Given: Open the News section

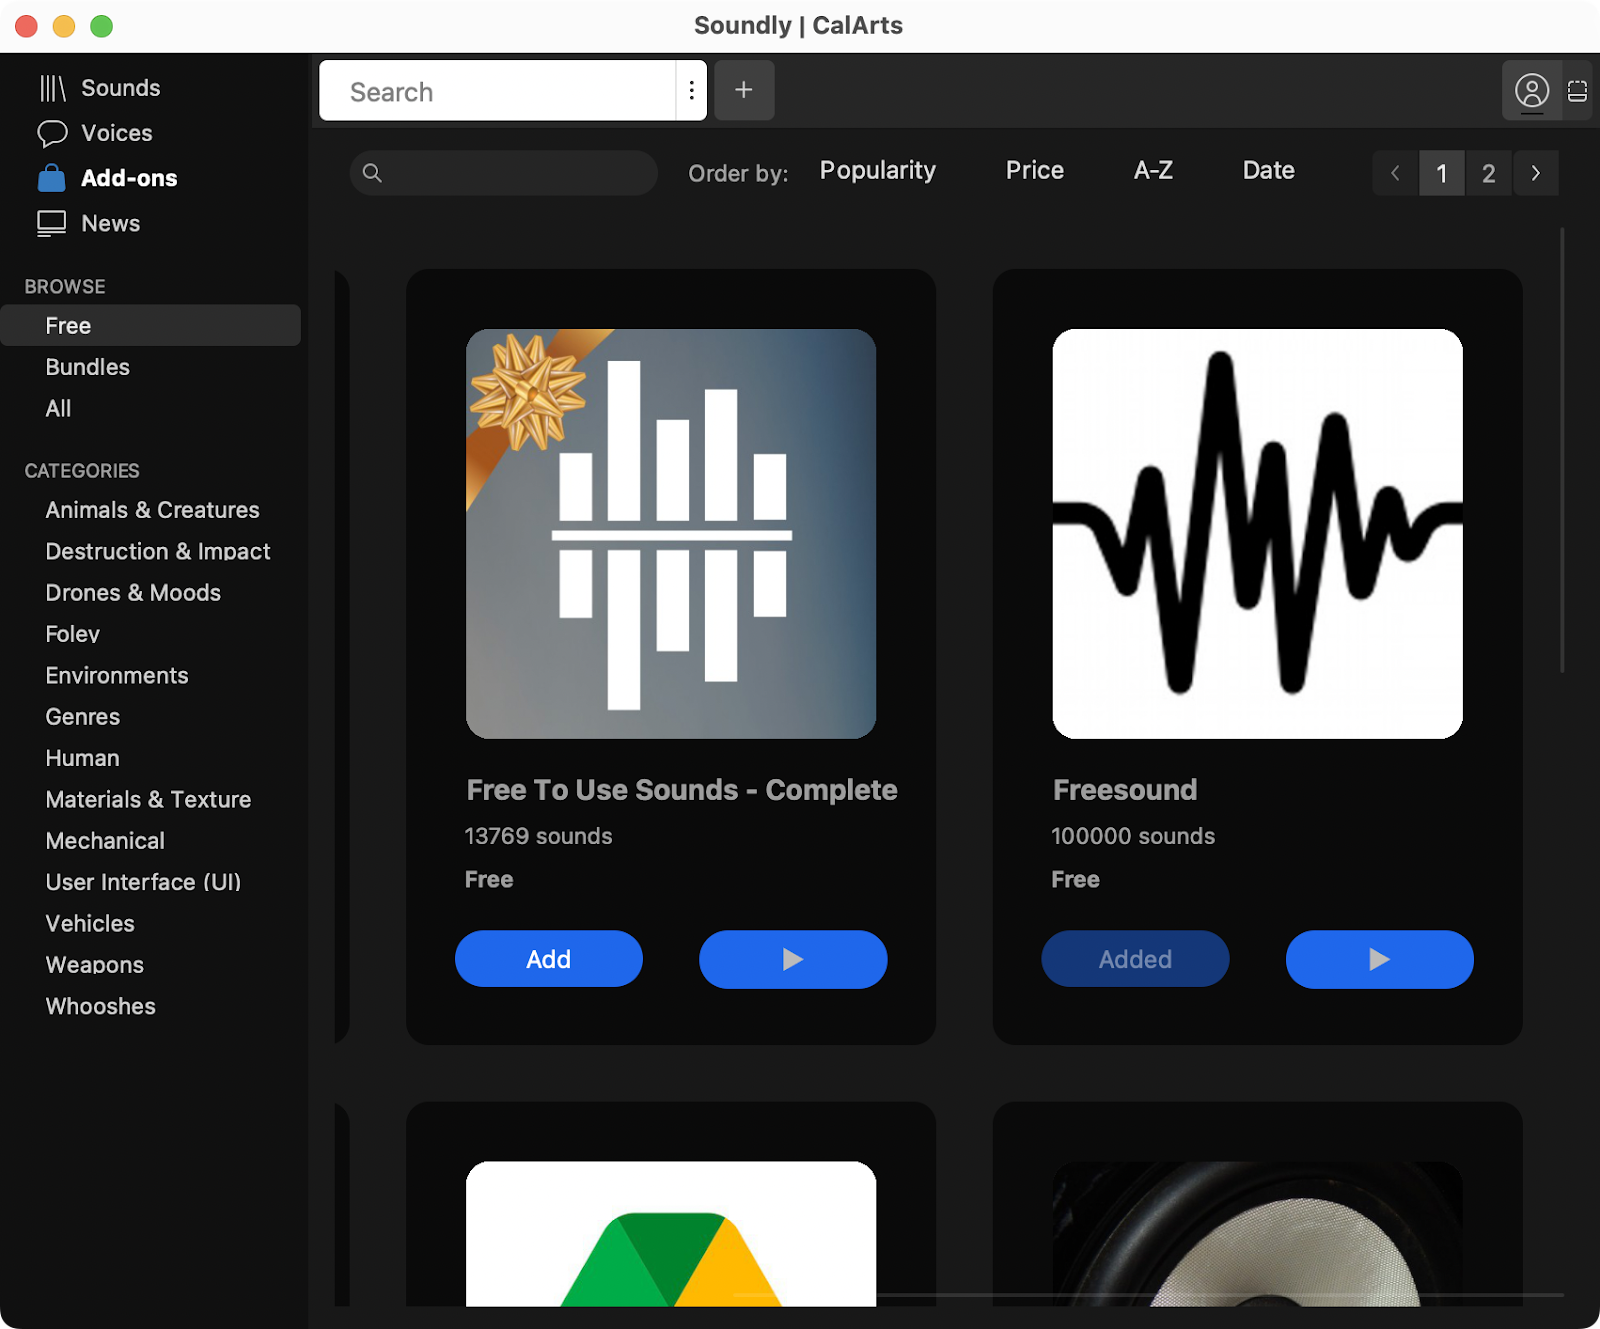Looking at the screenshot, I should tap(90, 223).
